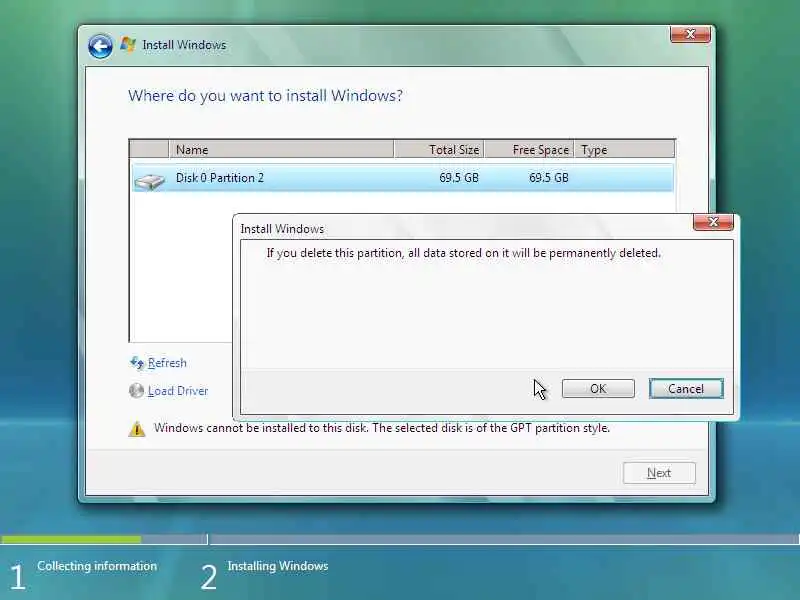Click the 'Where do you want to install Windows?' heading
The width and height of the screenshot is (800, 600).
pos(265,95)
